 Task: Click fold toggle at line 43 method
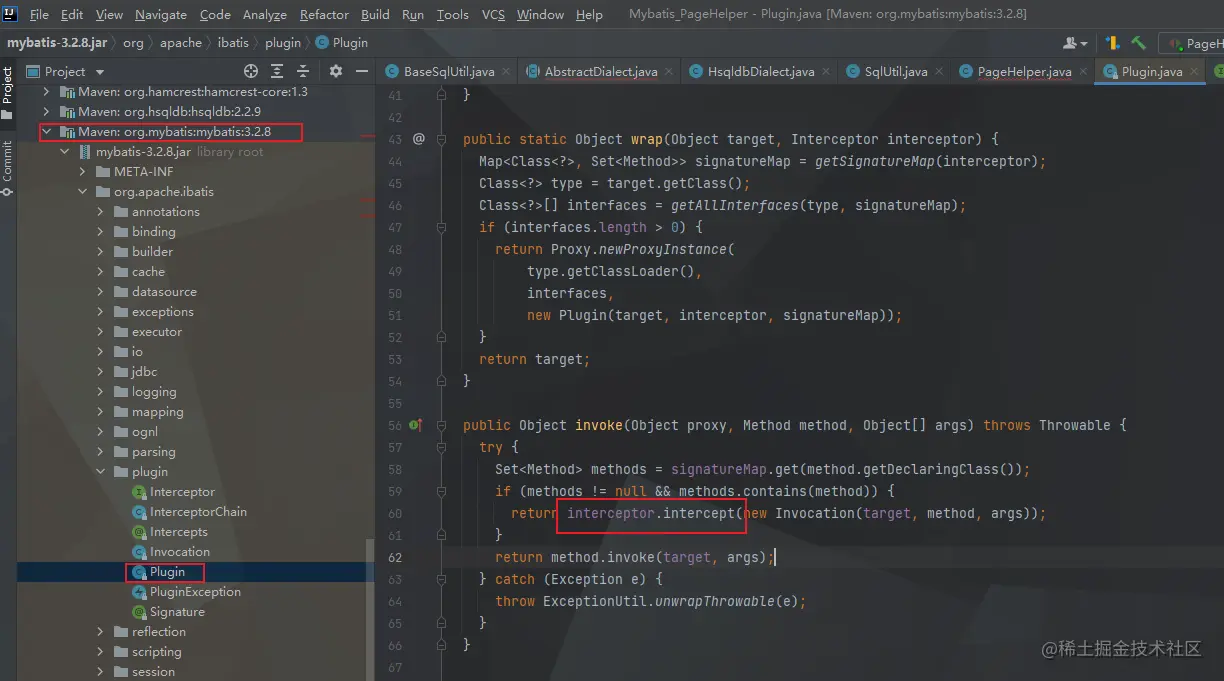pyautogui.click(x=440, y=139)
